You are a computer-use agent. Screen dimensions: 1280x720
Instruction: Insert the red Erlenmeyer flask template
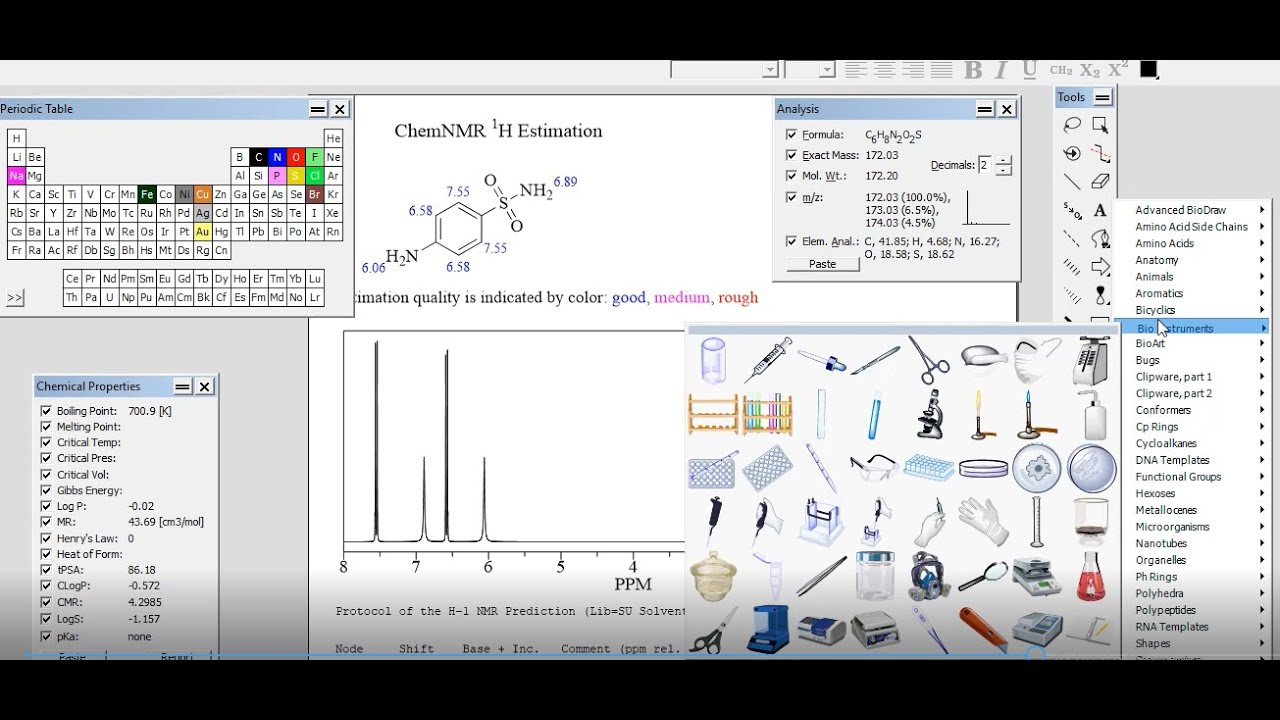1091,576
